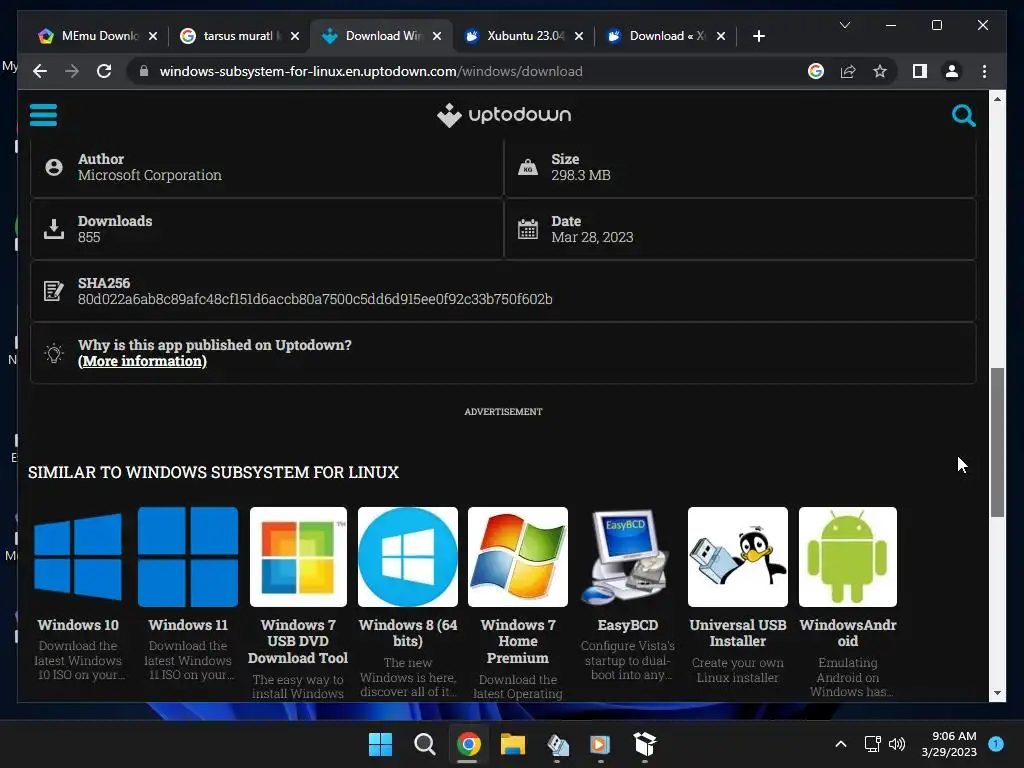Click the Universal USB Installer title

tap(737, 633)
